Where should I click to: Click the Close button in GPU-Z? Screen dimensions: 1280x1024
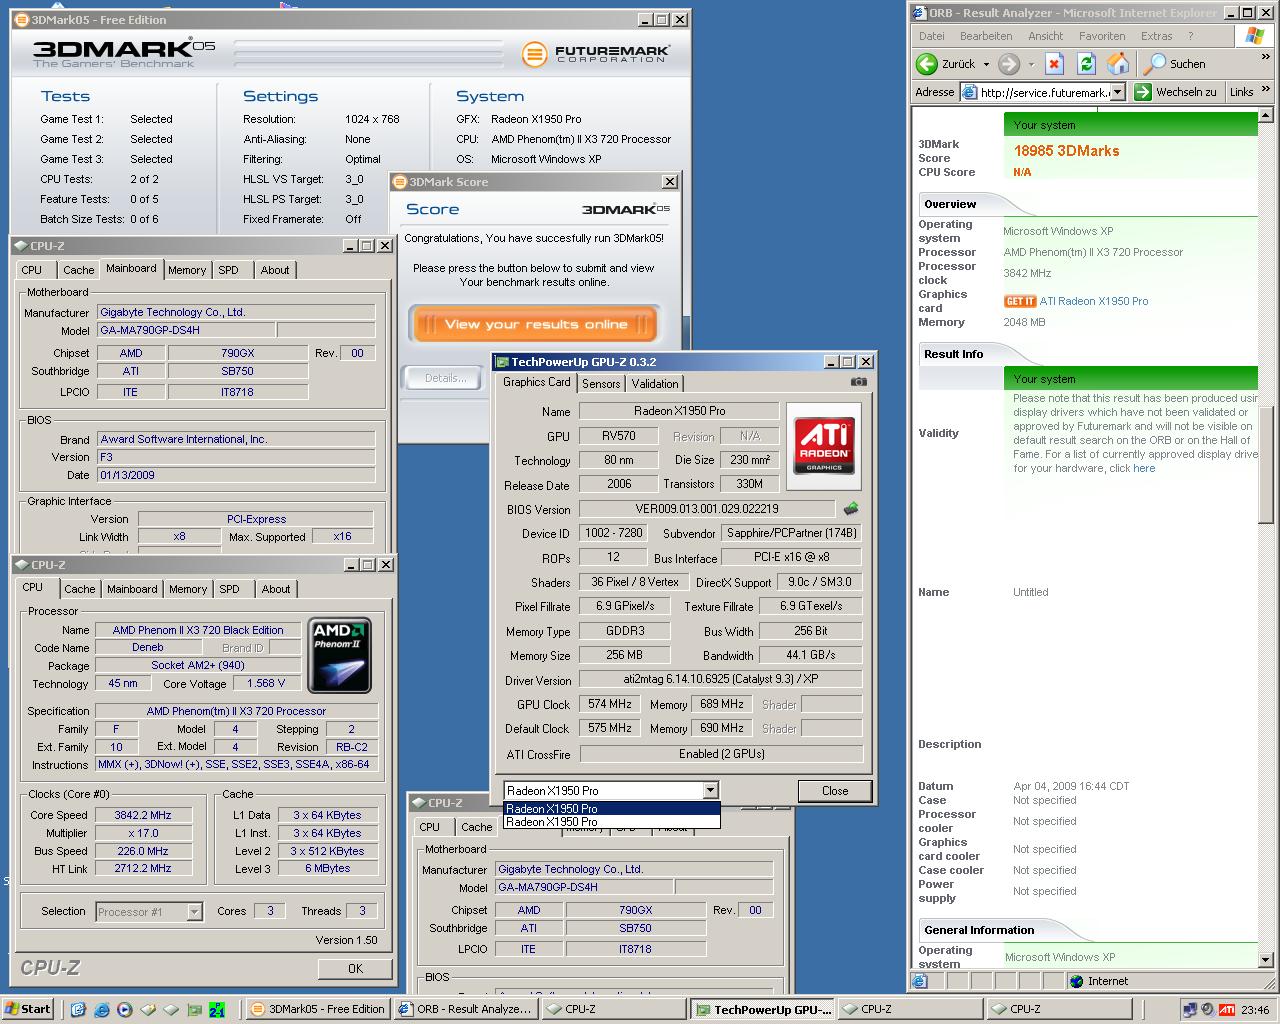[x=835, y=791]
